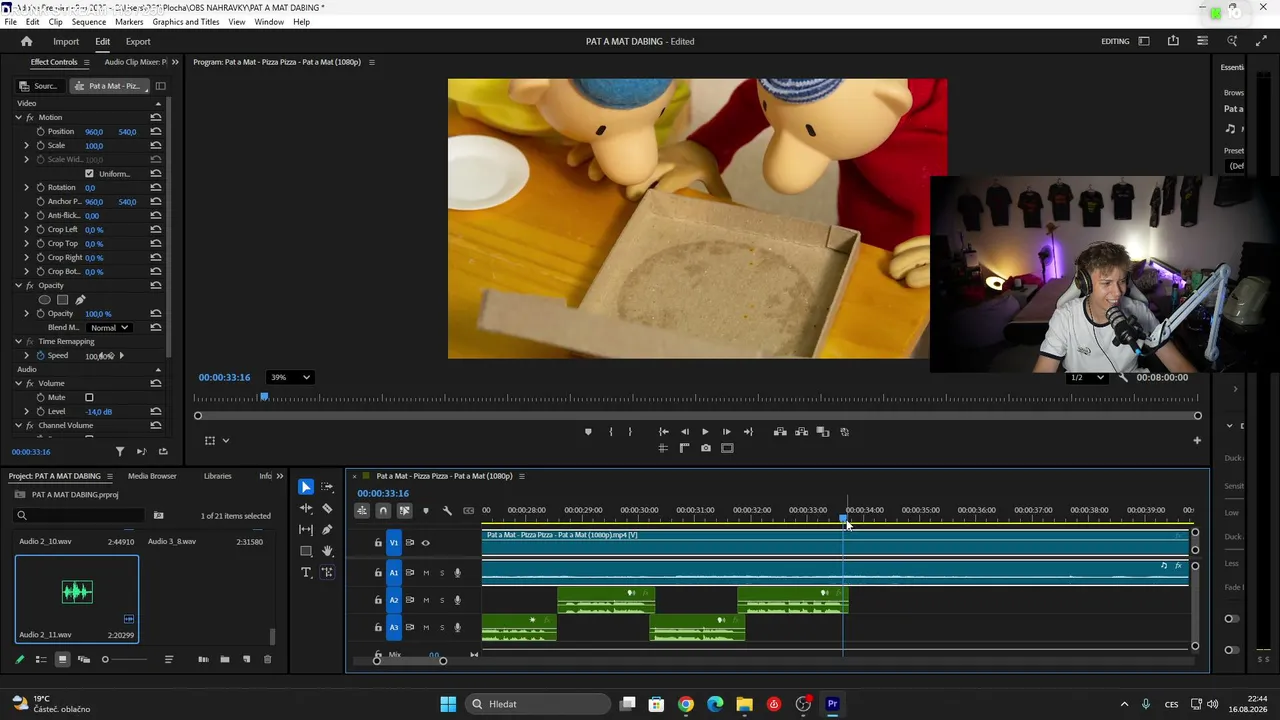This screenshot has height=720, width=1280.
Task: Open the Blend Mode Normal dropdown
Action: (109, 327)
